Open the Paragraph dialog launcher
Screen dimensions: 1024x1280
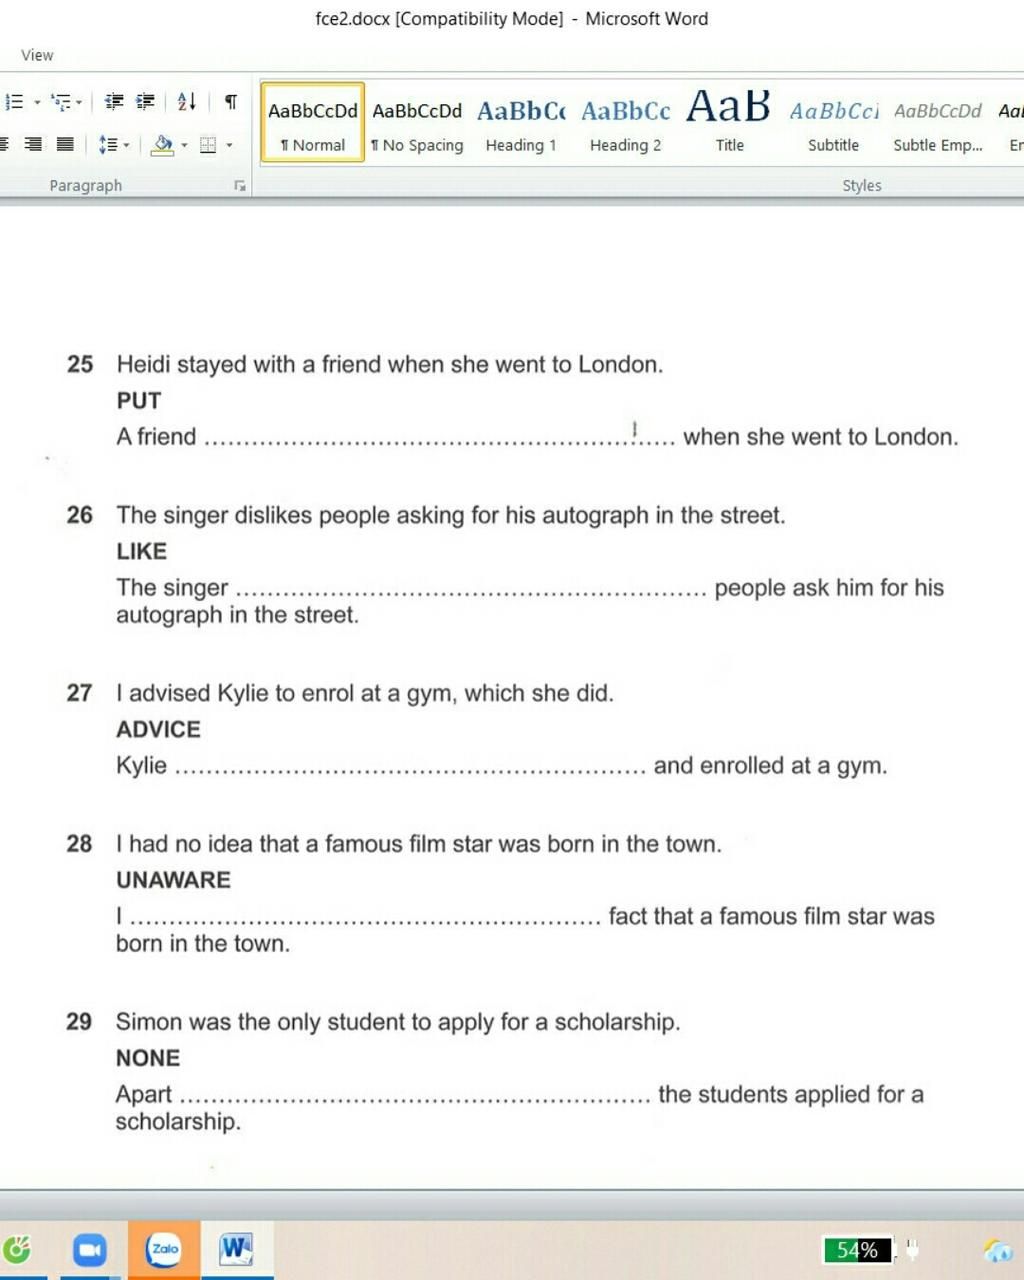pyautogui.click(x=240, y=186)
